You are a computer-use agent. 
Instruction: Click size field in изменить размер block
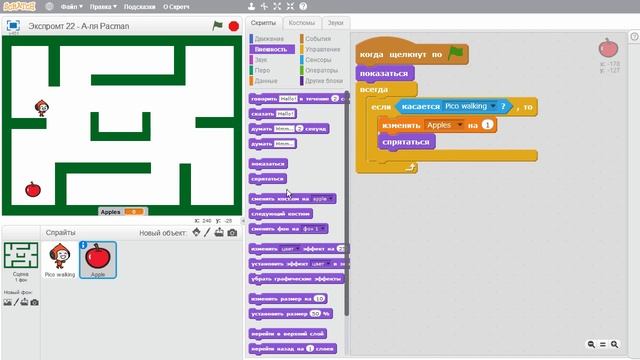(x=320, y=299)
